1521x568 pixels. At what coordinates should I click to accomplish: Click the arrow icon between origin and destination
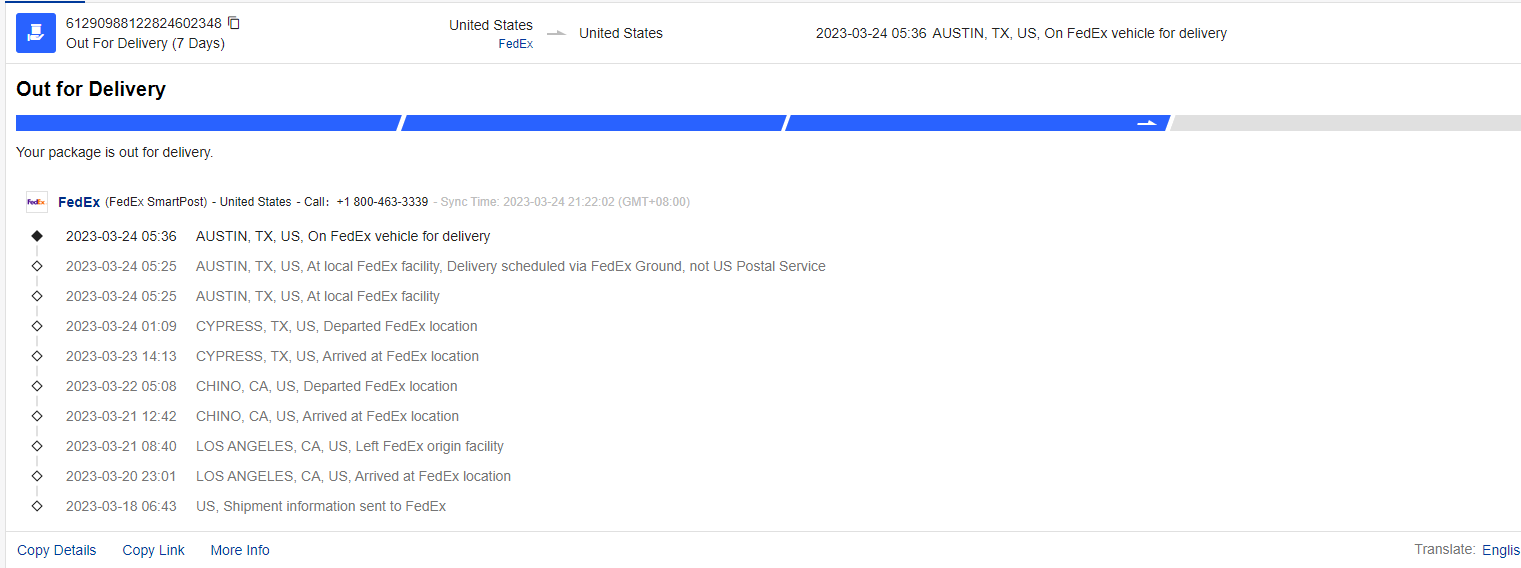[556, 33]
